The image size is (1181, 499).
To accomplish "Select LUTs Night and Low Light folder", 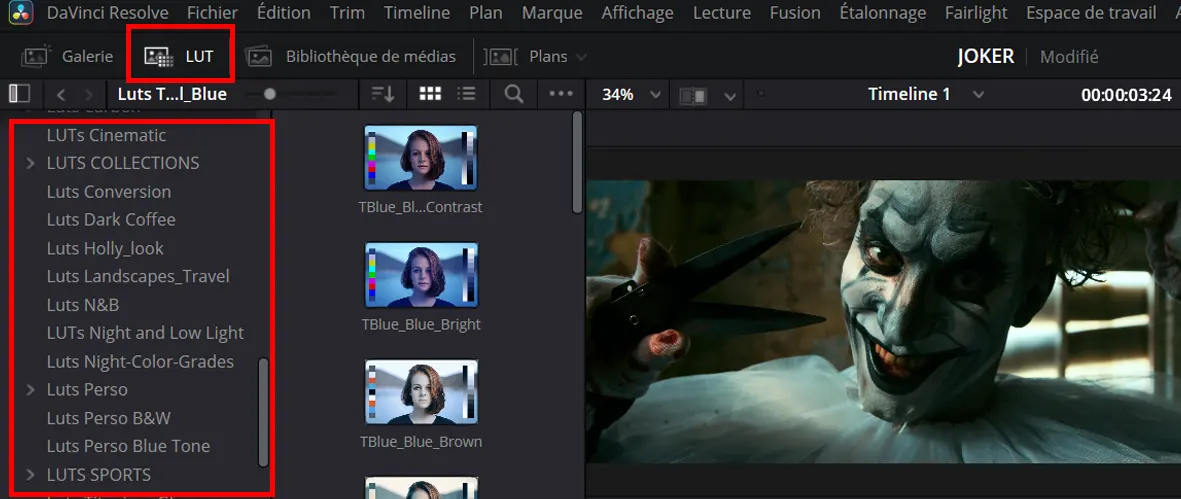I will point(145,333).
